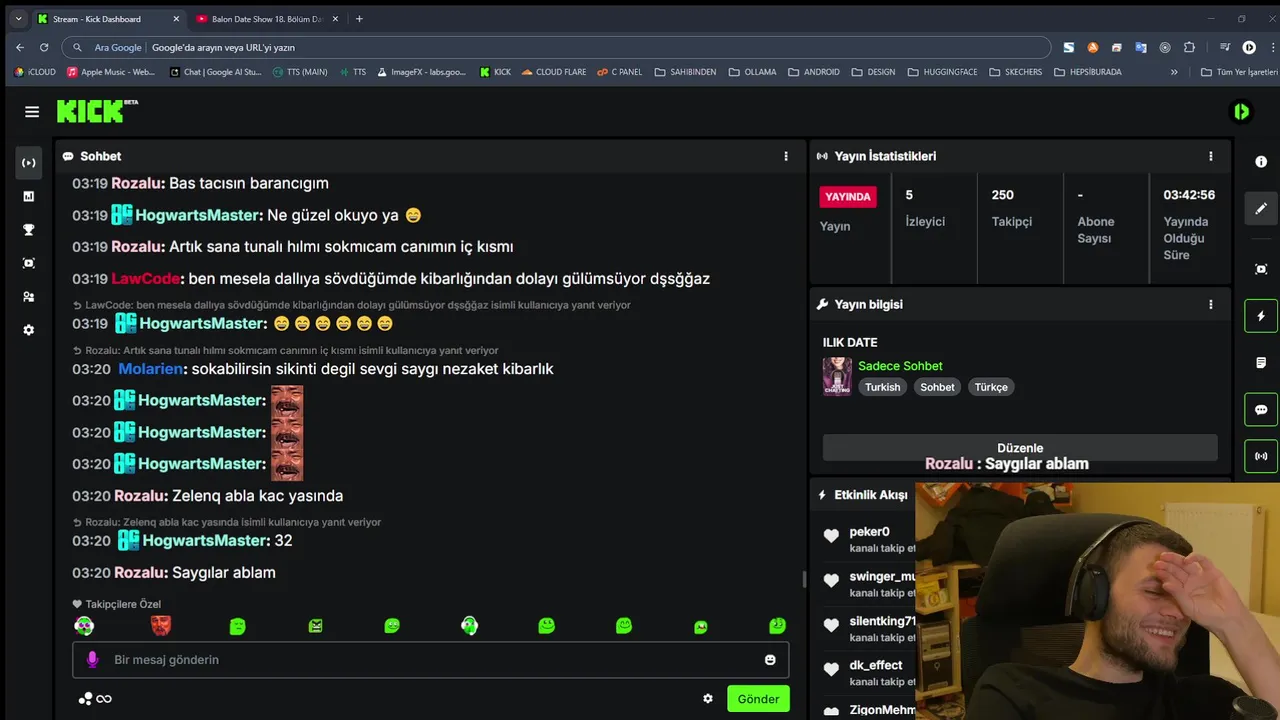Open the trophy achievements icon in left sidebar
Screen dimensions: 1280x720
[x=28, y=230]
